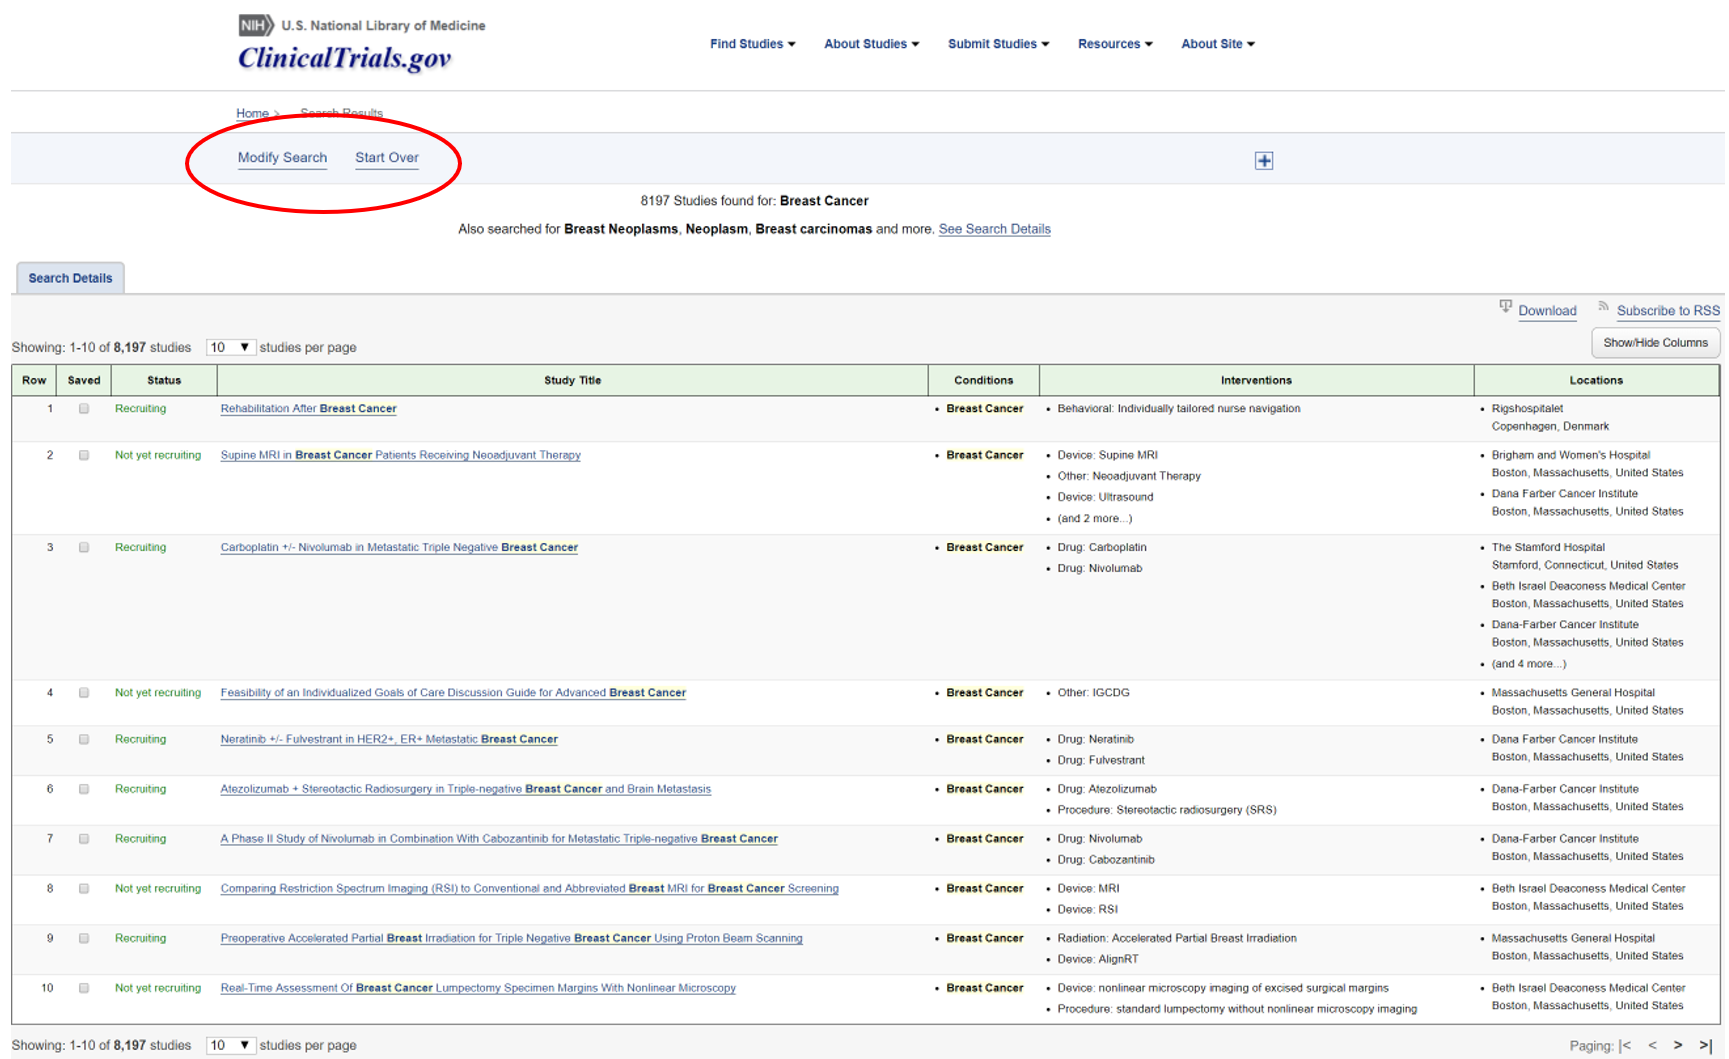
Task: Check Saved box for row 7
Action: [84, 839]
